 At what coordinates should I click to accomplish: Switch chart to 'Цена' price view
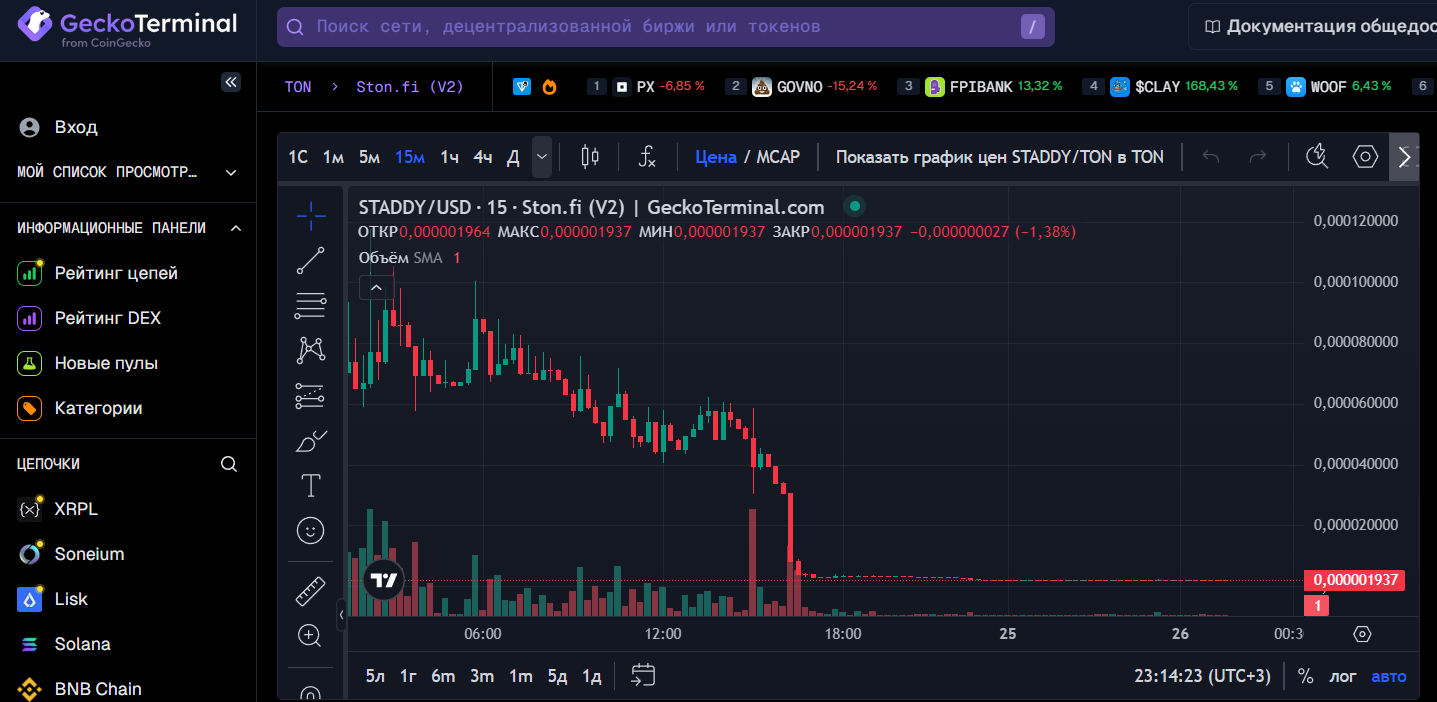[716, 156]
